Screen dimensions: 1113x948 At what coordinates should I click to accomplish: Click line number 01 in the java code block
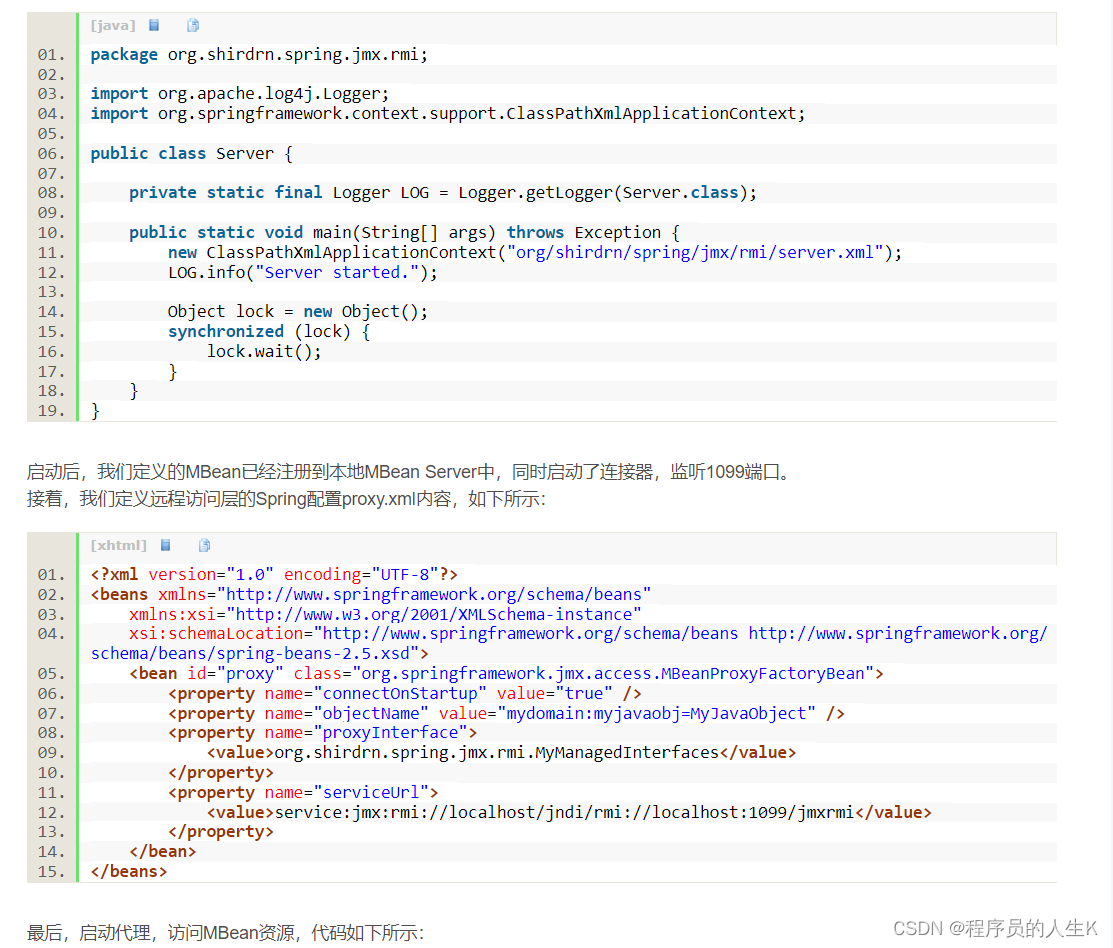point(53,54)
